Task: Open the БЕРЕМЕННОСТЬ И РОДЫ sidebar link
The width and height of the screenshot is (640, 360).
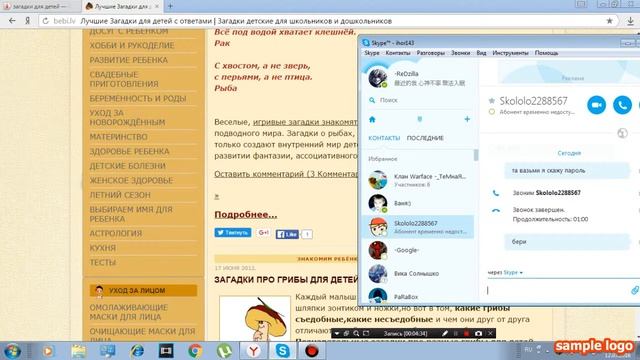Action: (138, 98)
